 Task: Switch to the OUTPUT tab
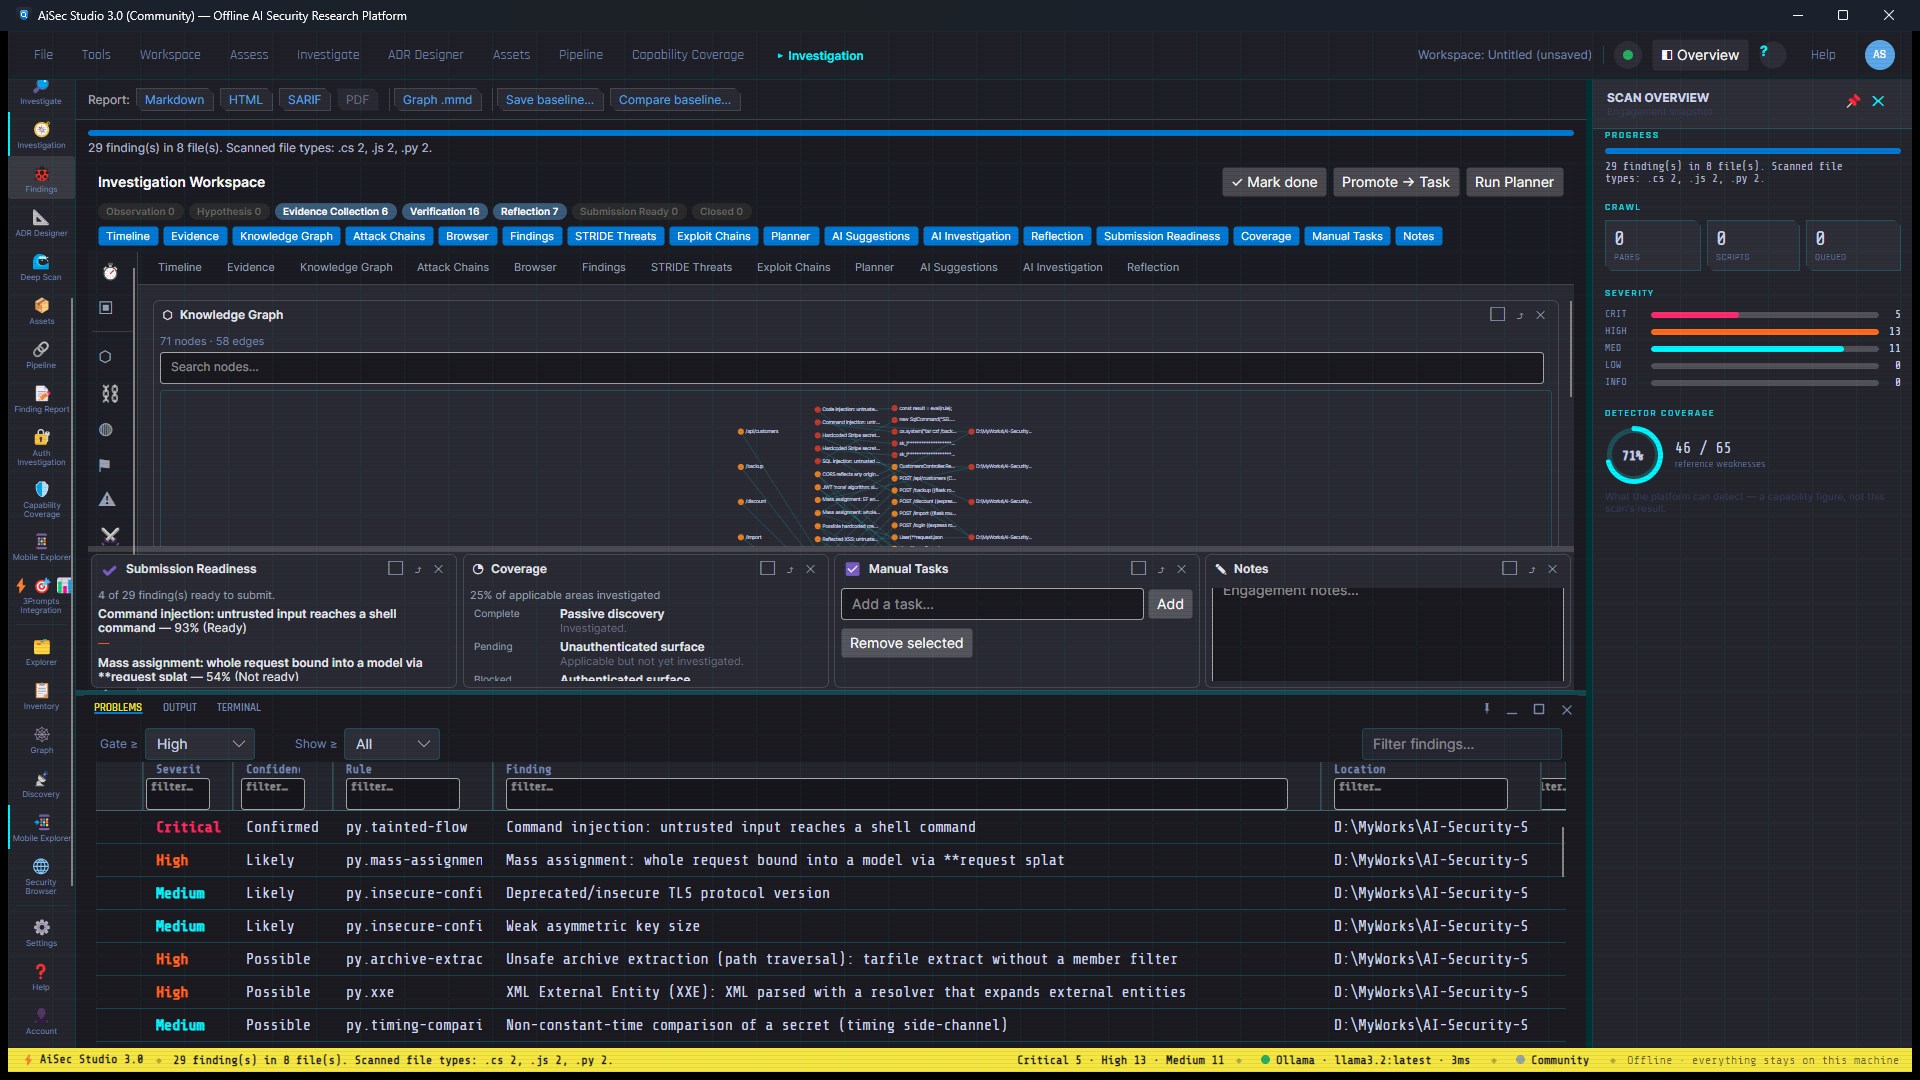click(179, 708)
